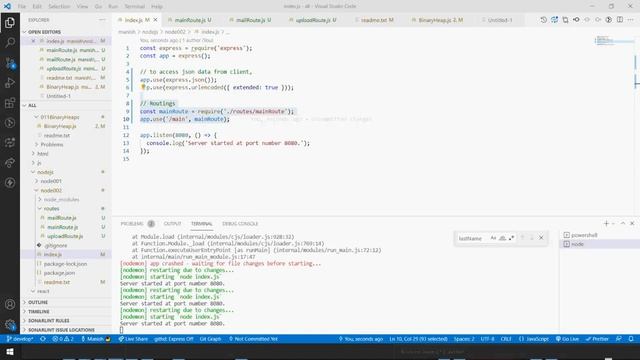Toggle Use Regular Expression in the terminal find box
The image size is (640, 360).
coord(511,238)
